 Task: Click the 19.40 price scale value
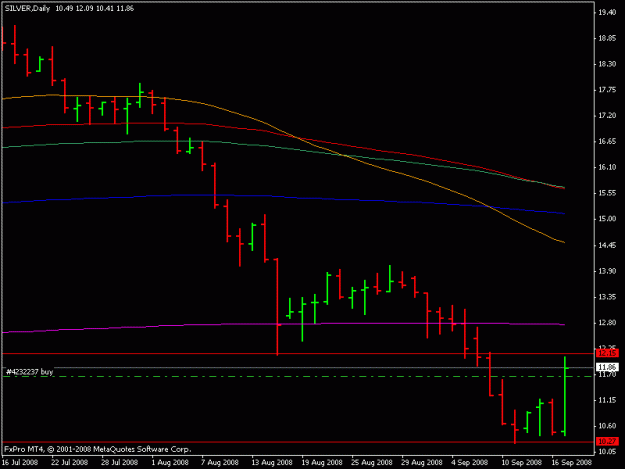click(607, 13)
